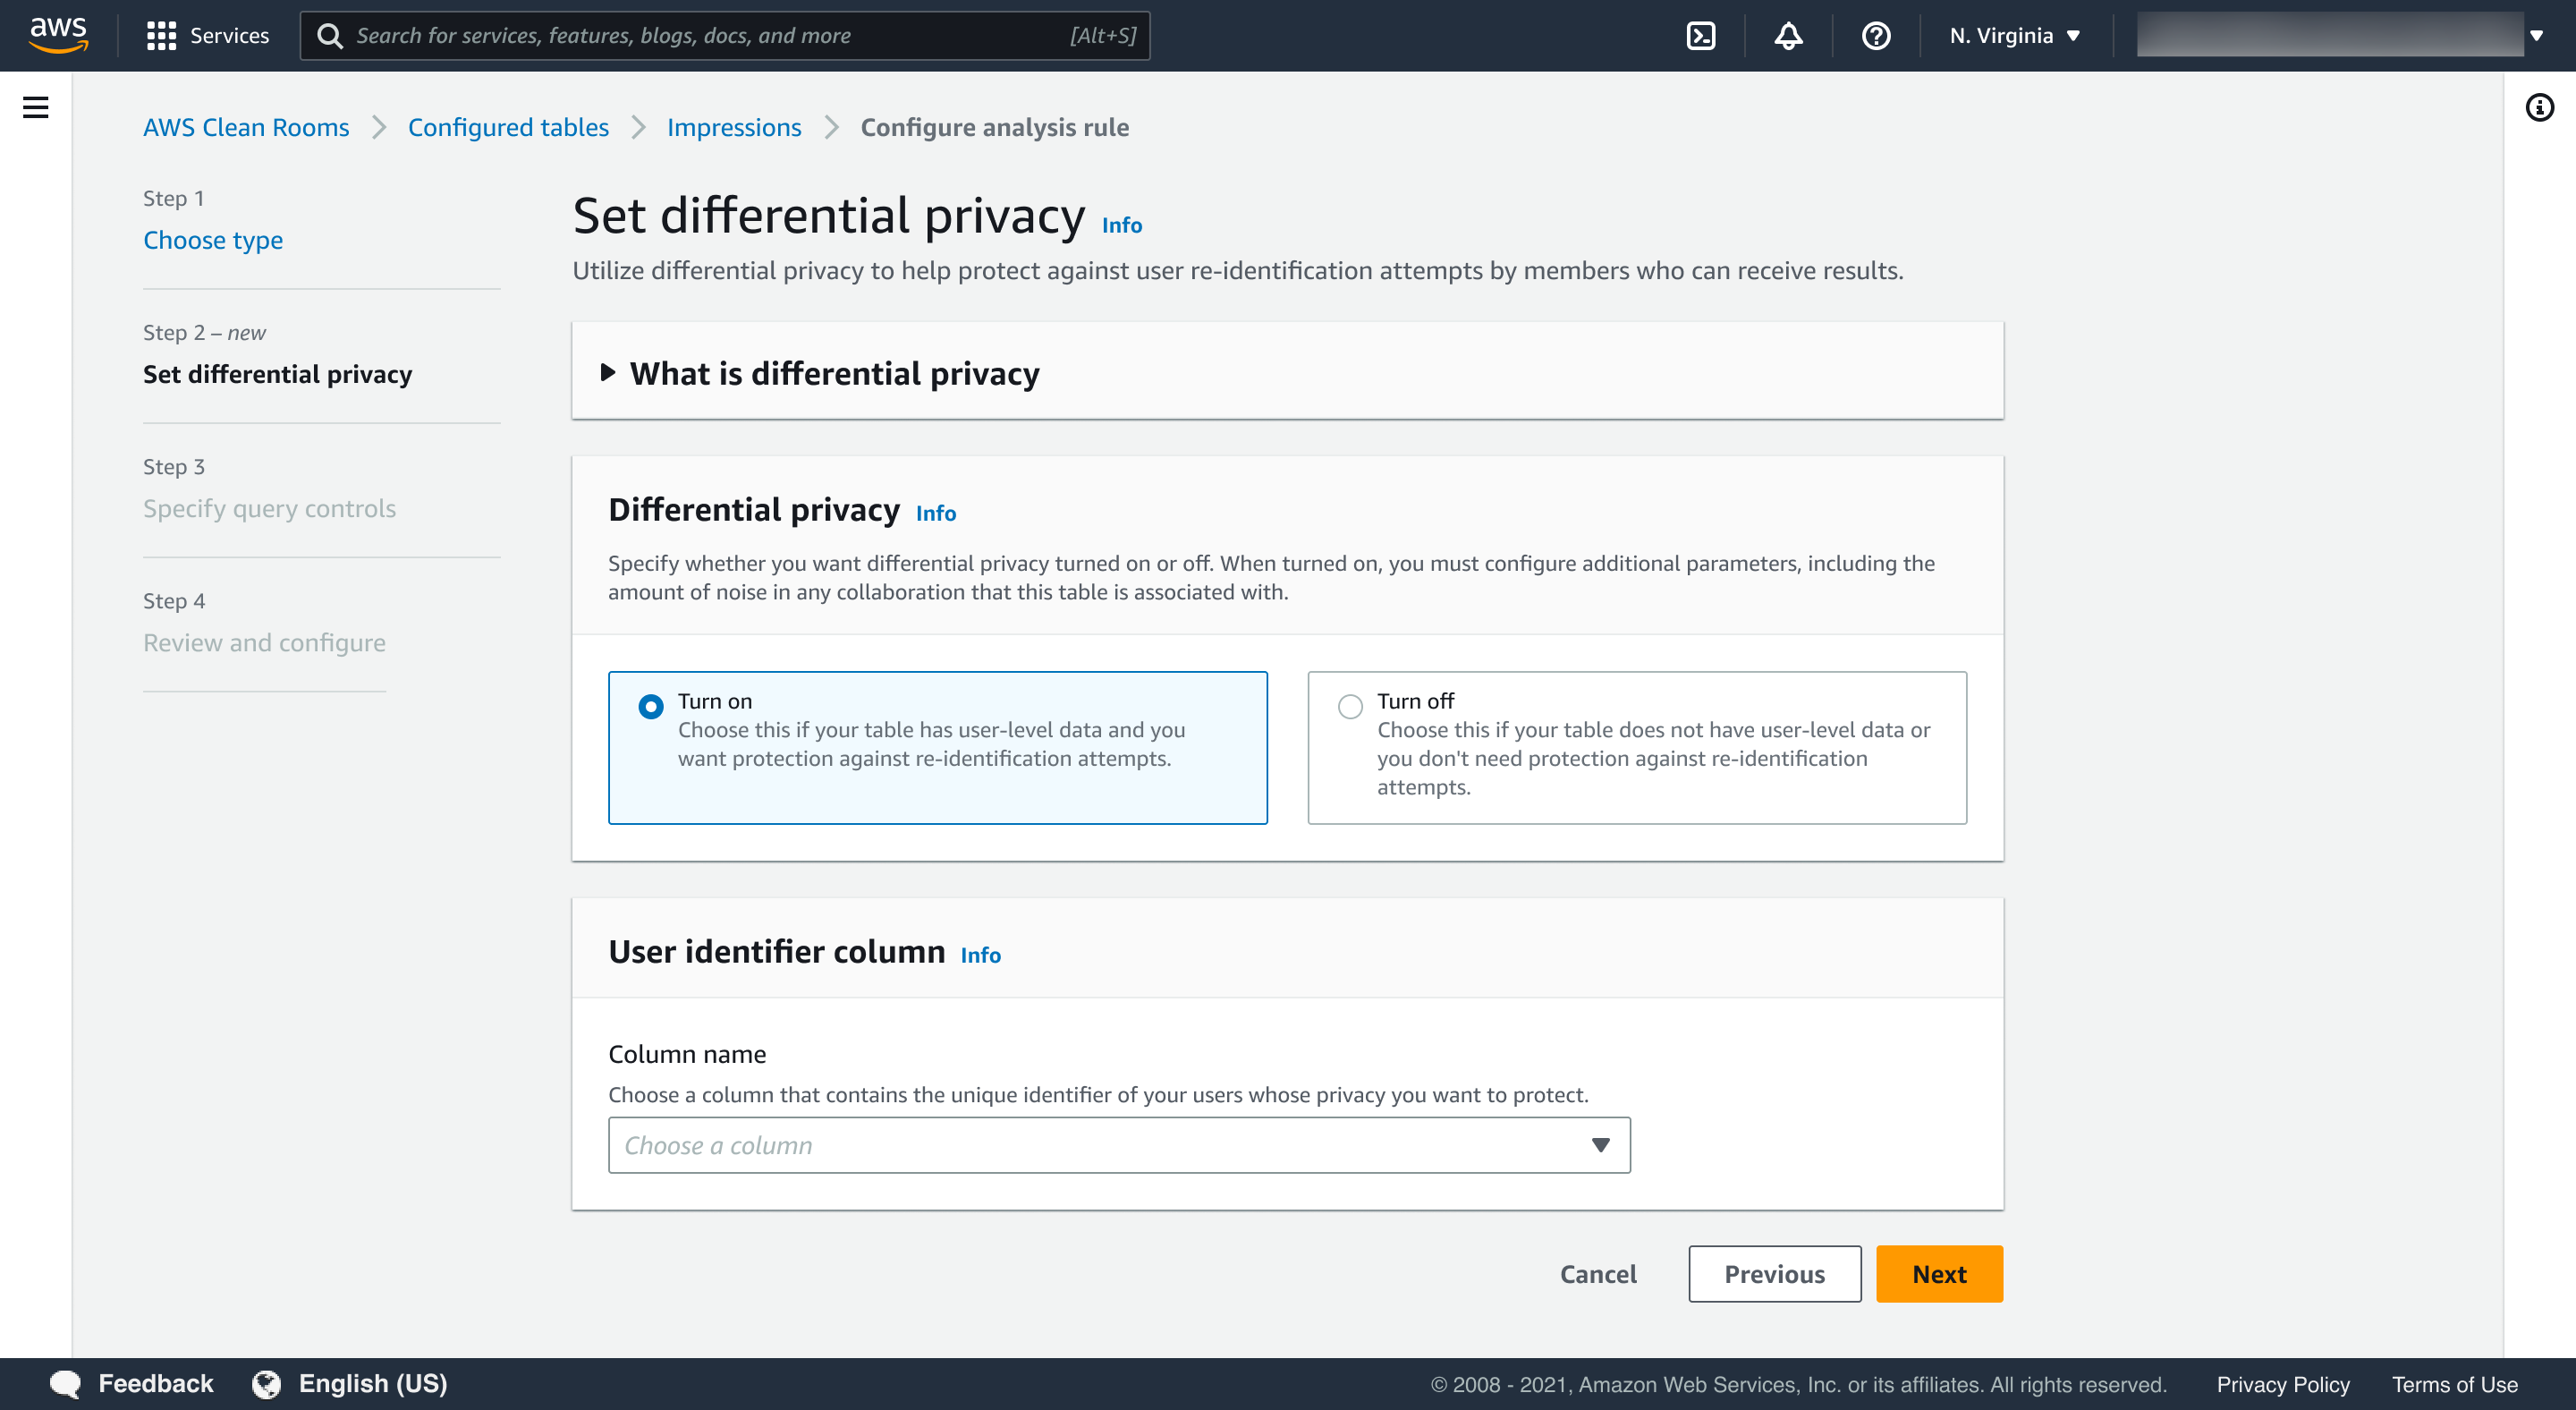Open Info link beside User identifier column
2576x1410 pixels.
pos(980,955)
